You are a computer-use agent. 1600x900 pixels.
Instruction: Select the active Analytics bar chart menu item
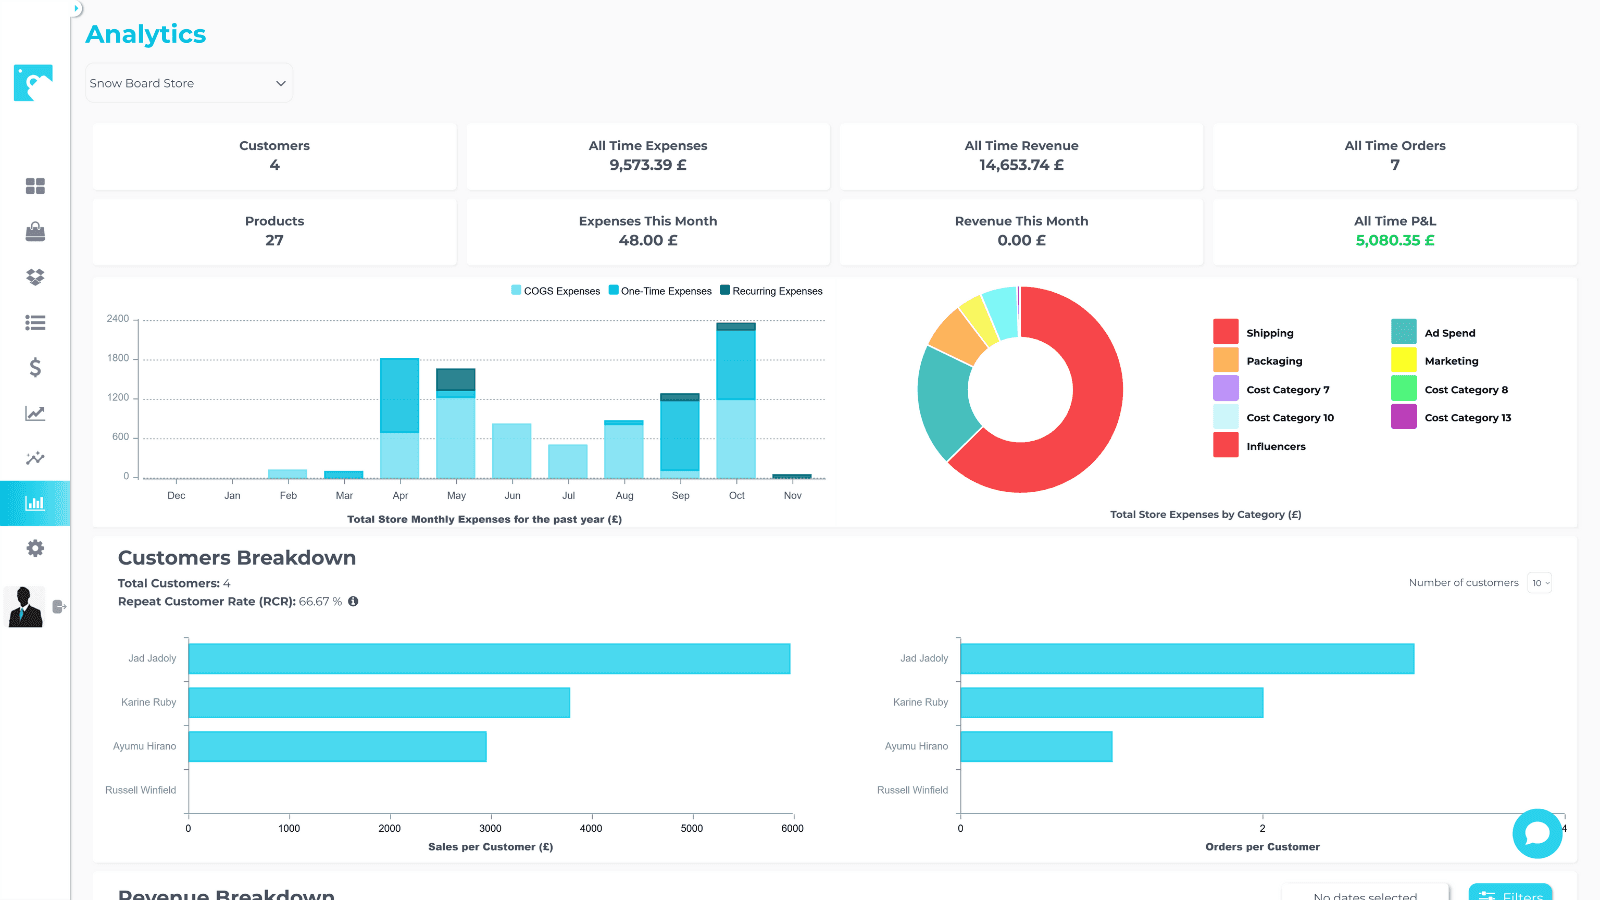click(x=35, y=503)
